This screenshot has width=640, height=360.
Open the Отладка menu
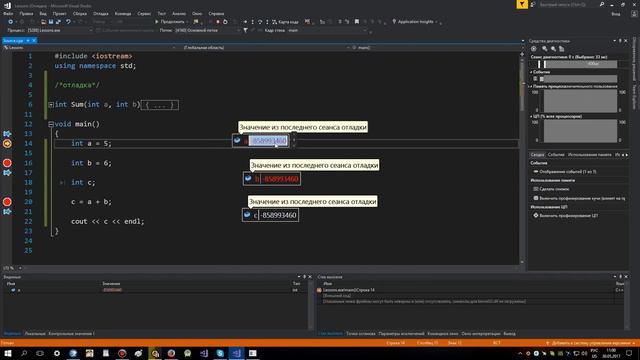pyautogui.click(x=101, y=13)
